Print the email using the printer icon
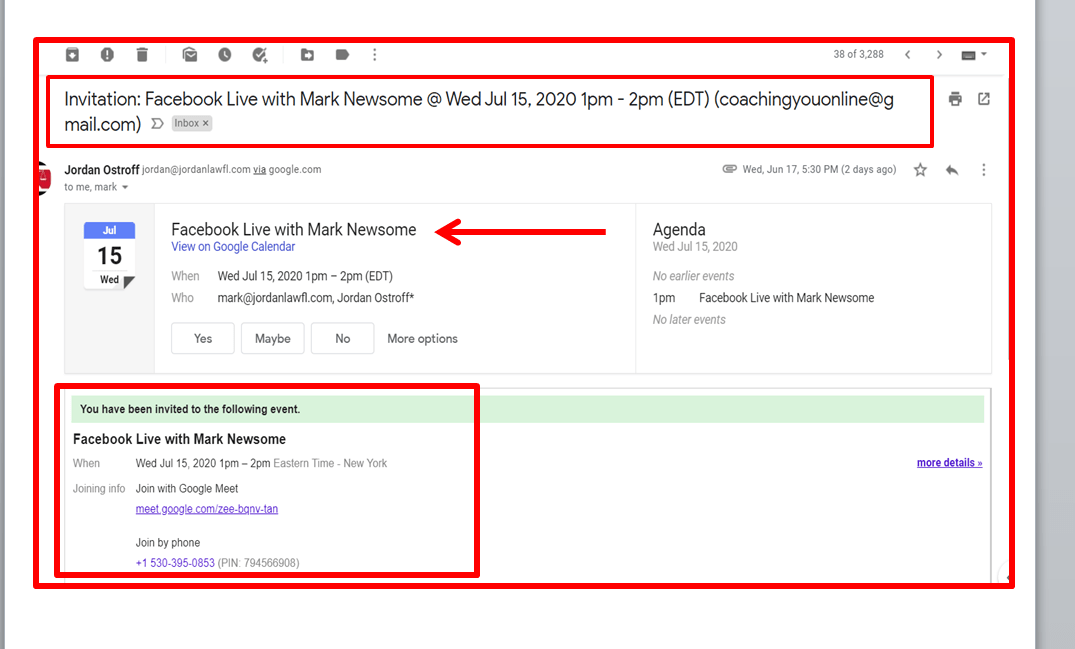 pyautogui.click(x=955, y=99)
